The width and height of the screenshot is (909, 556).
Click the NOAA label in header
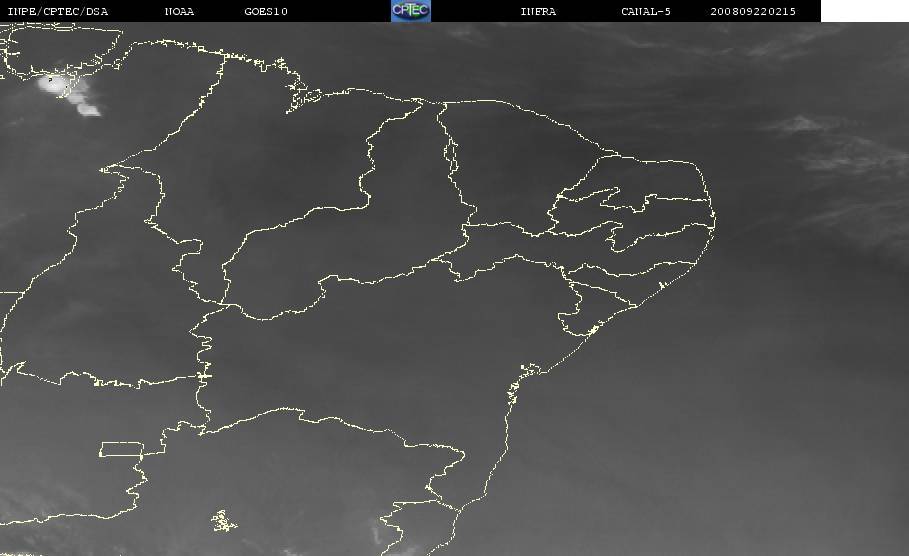click(179, 11)
